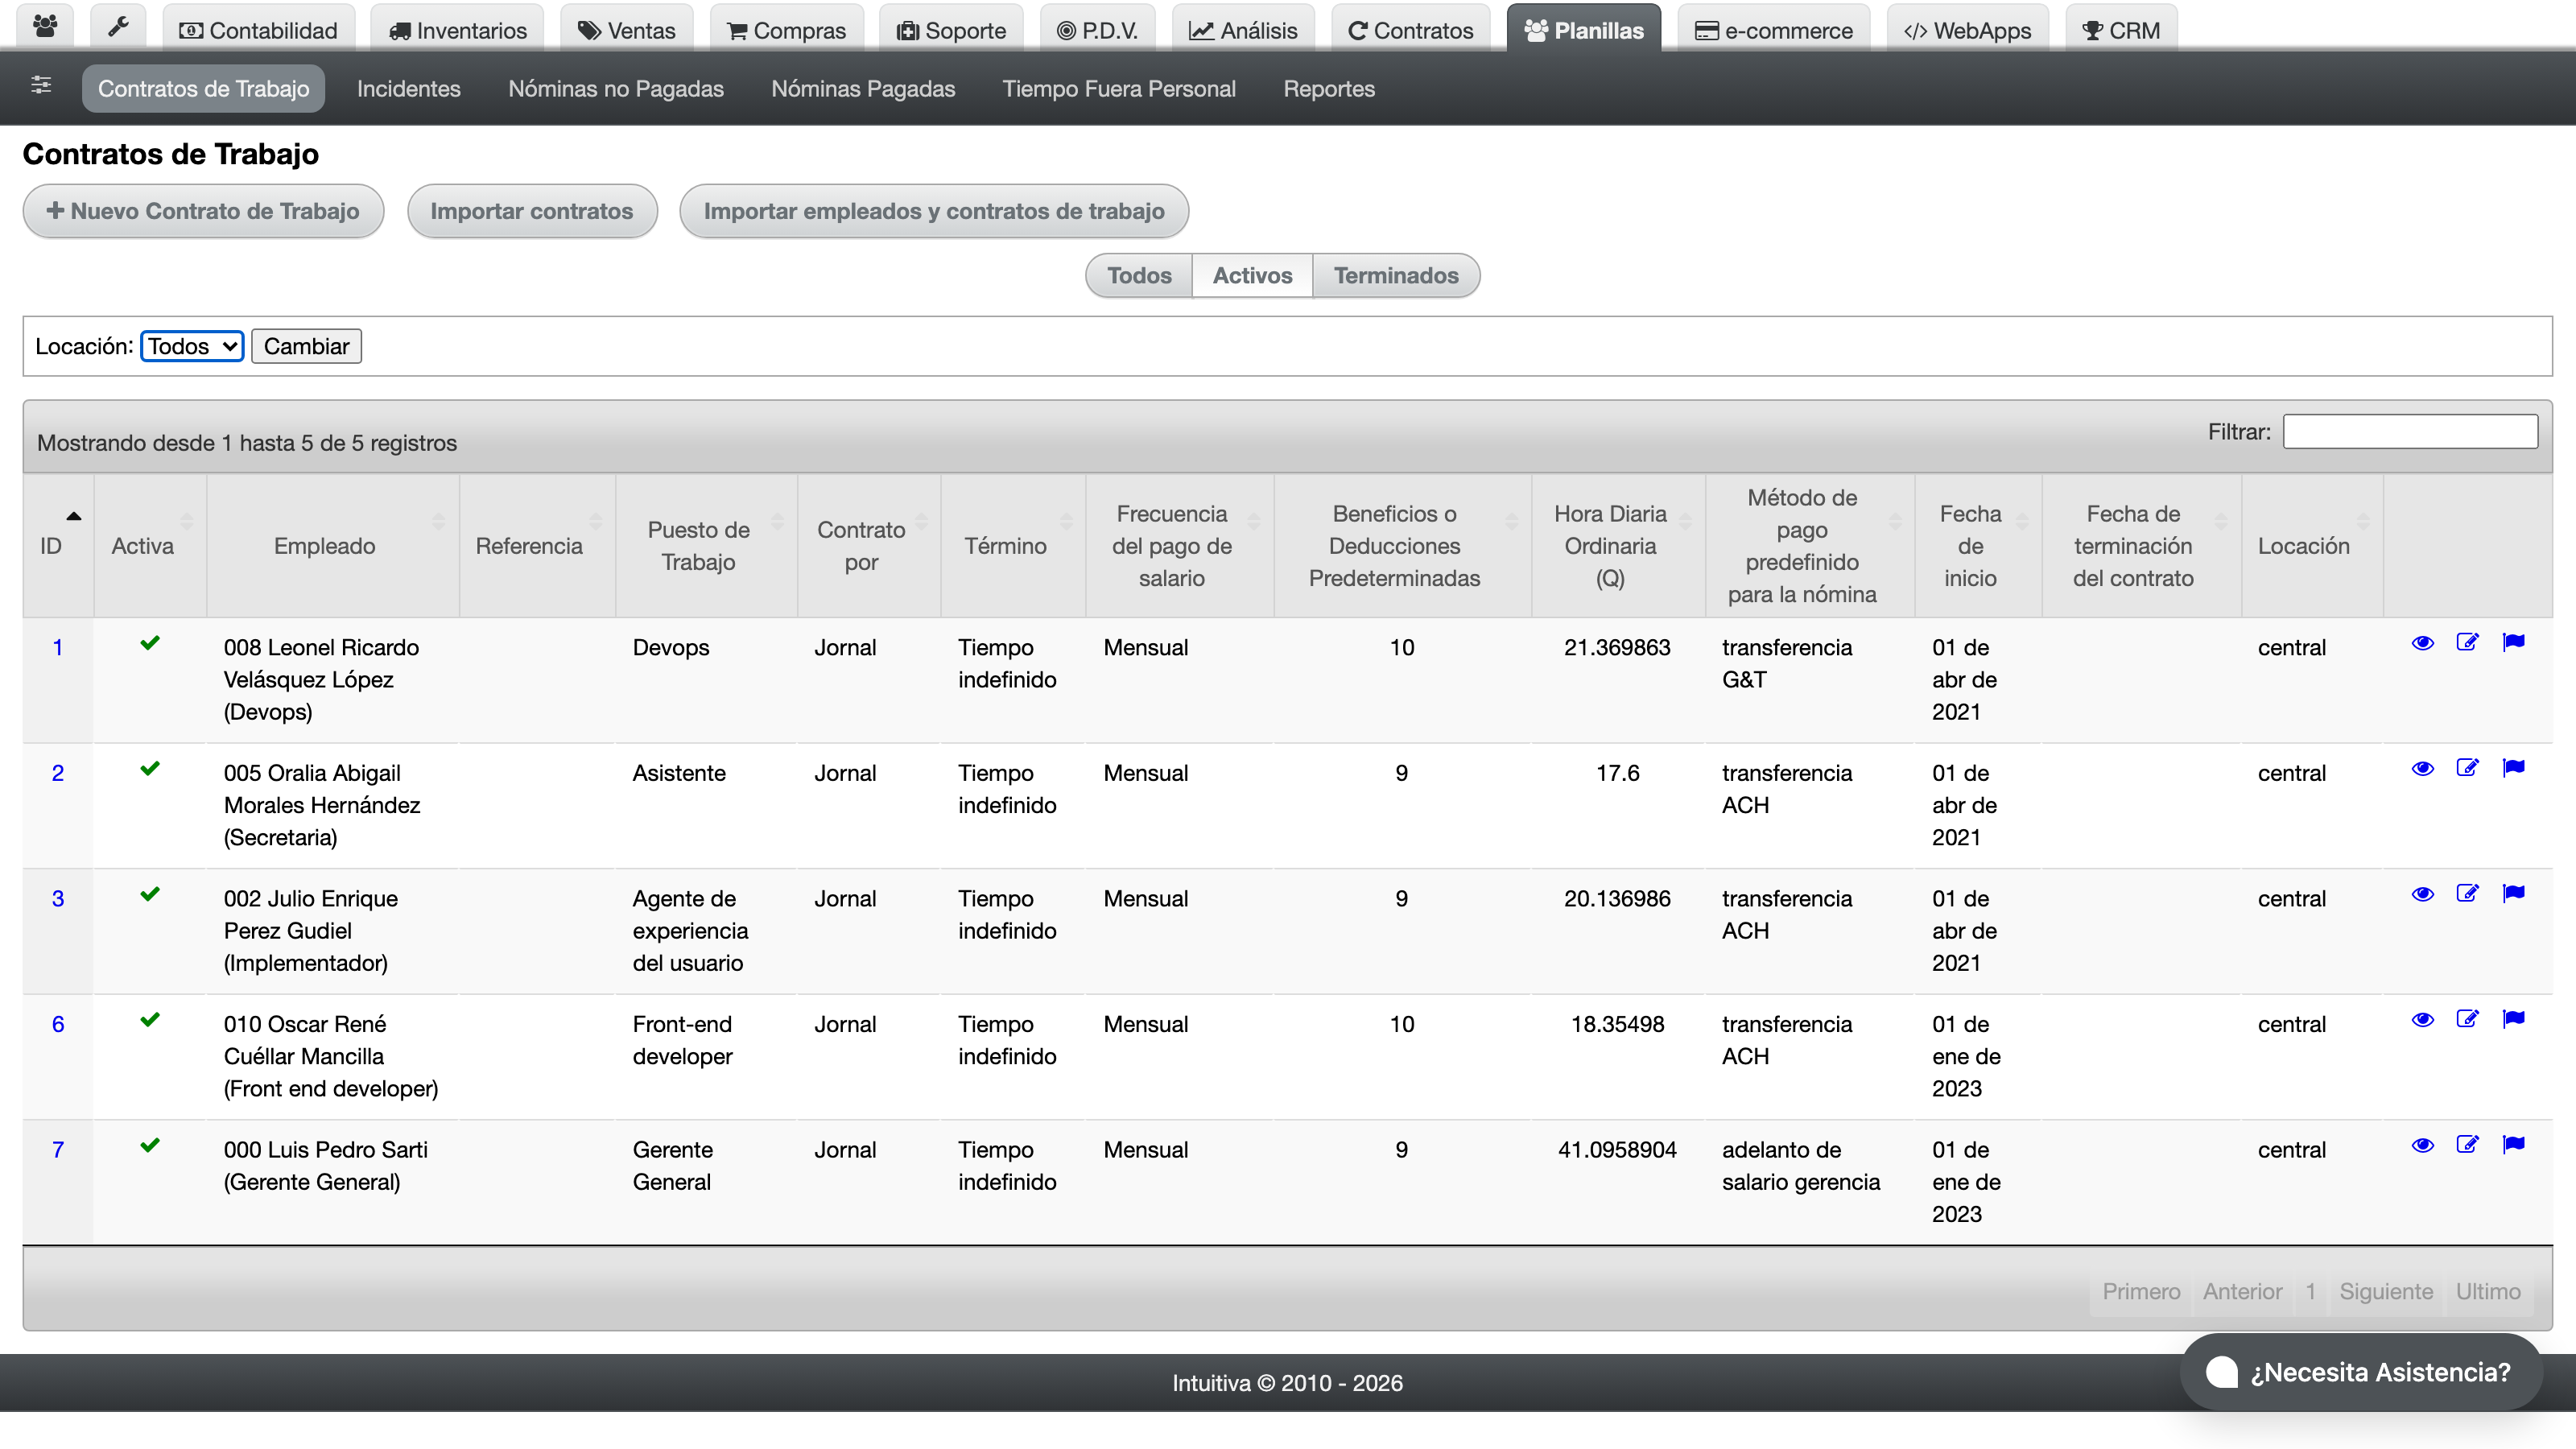
Task: Go to the Reportes menu
Action: pyautogui.click(x=1329, y=88)
